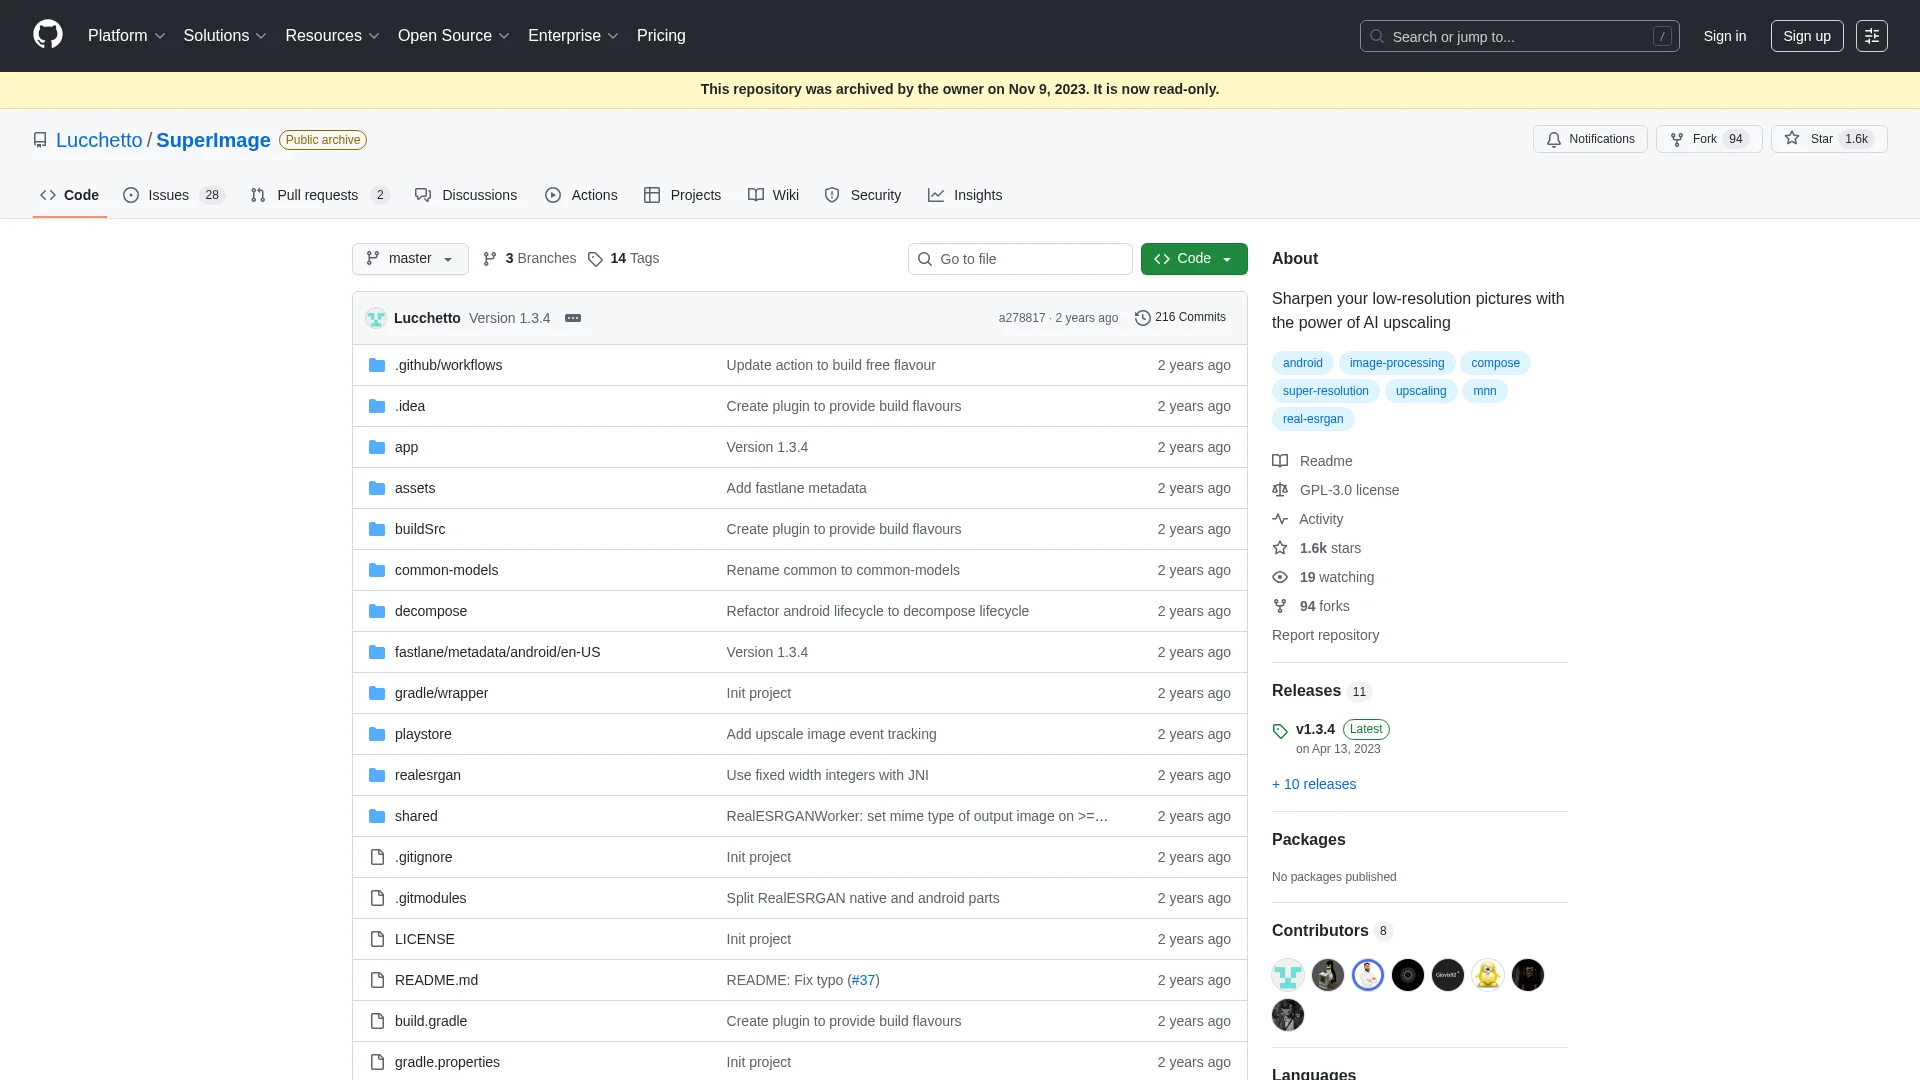The height and width of the screenshot is (1080, 1920).
Task: Click the top-right header menu icon
Action: pos(1871,36)
